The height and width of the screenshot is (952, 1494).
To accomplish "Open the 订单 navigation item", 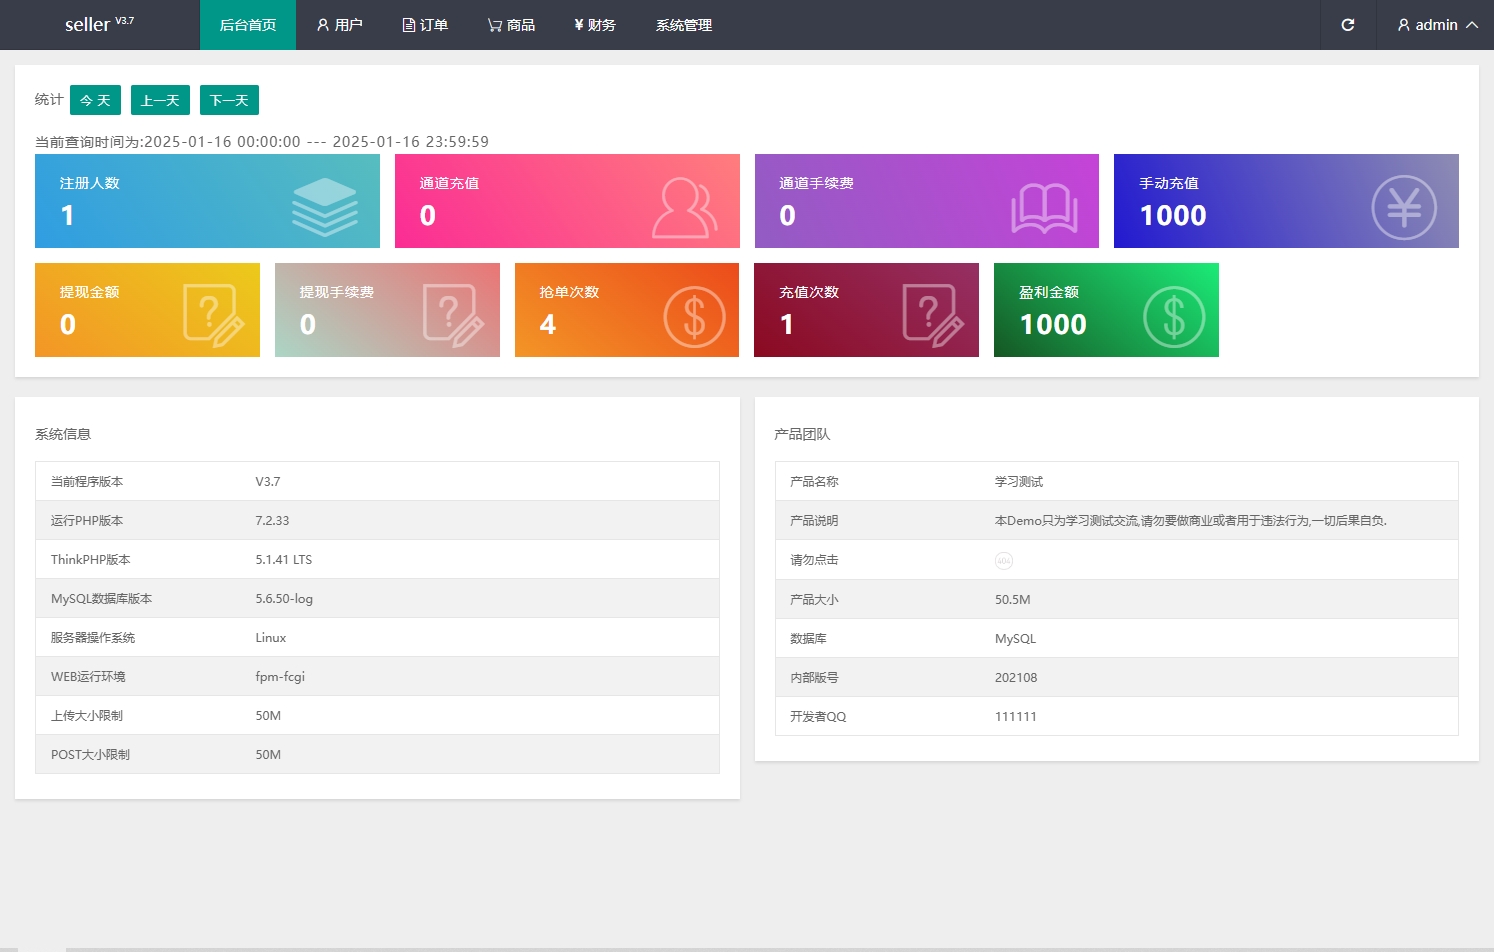I will (x=425, y=25).
